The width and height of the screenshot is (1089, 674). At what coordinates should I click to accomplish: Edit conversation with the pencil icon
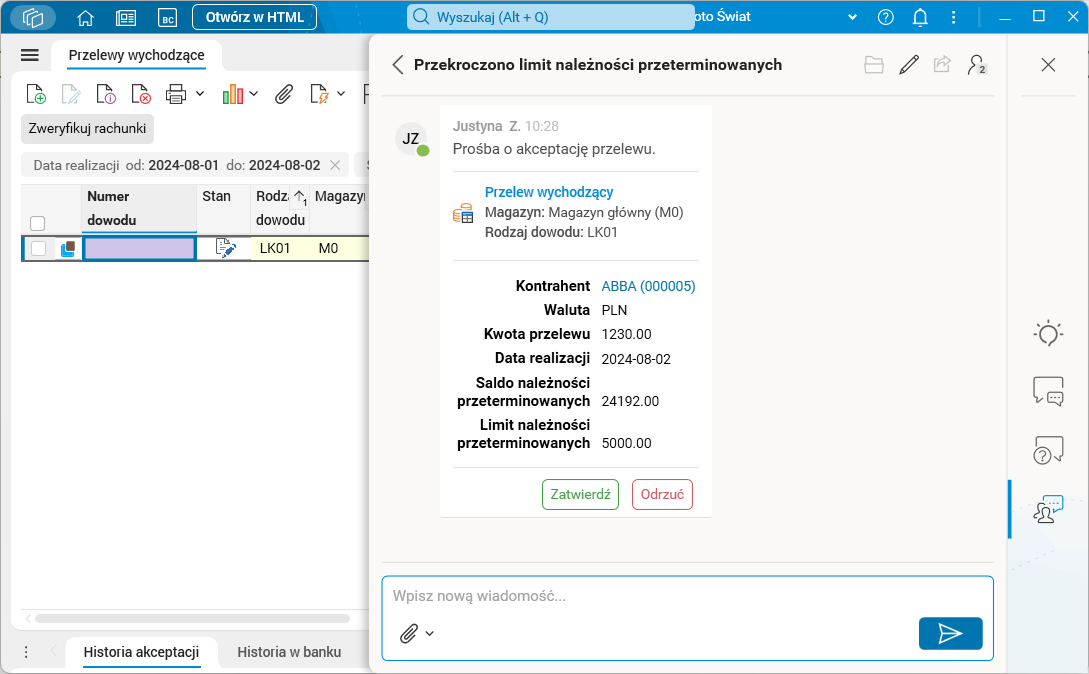point(908,65)
